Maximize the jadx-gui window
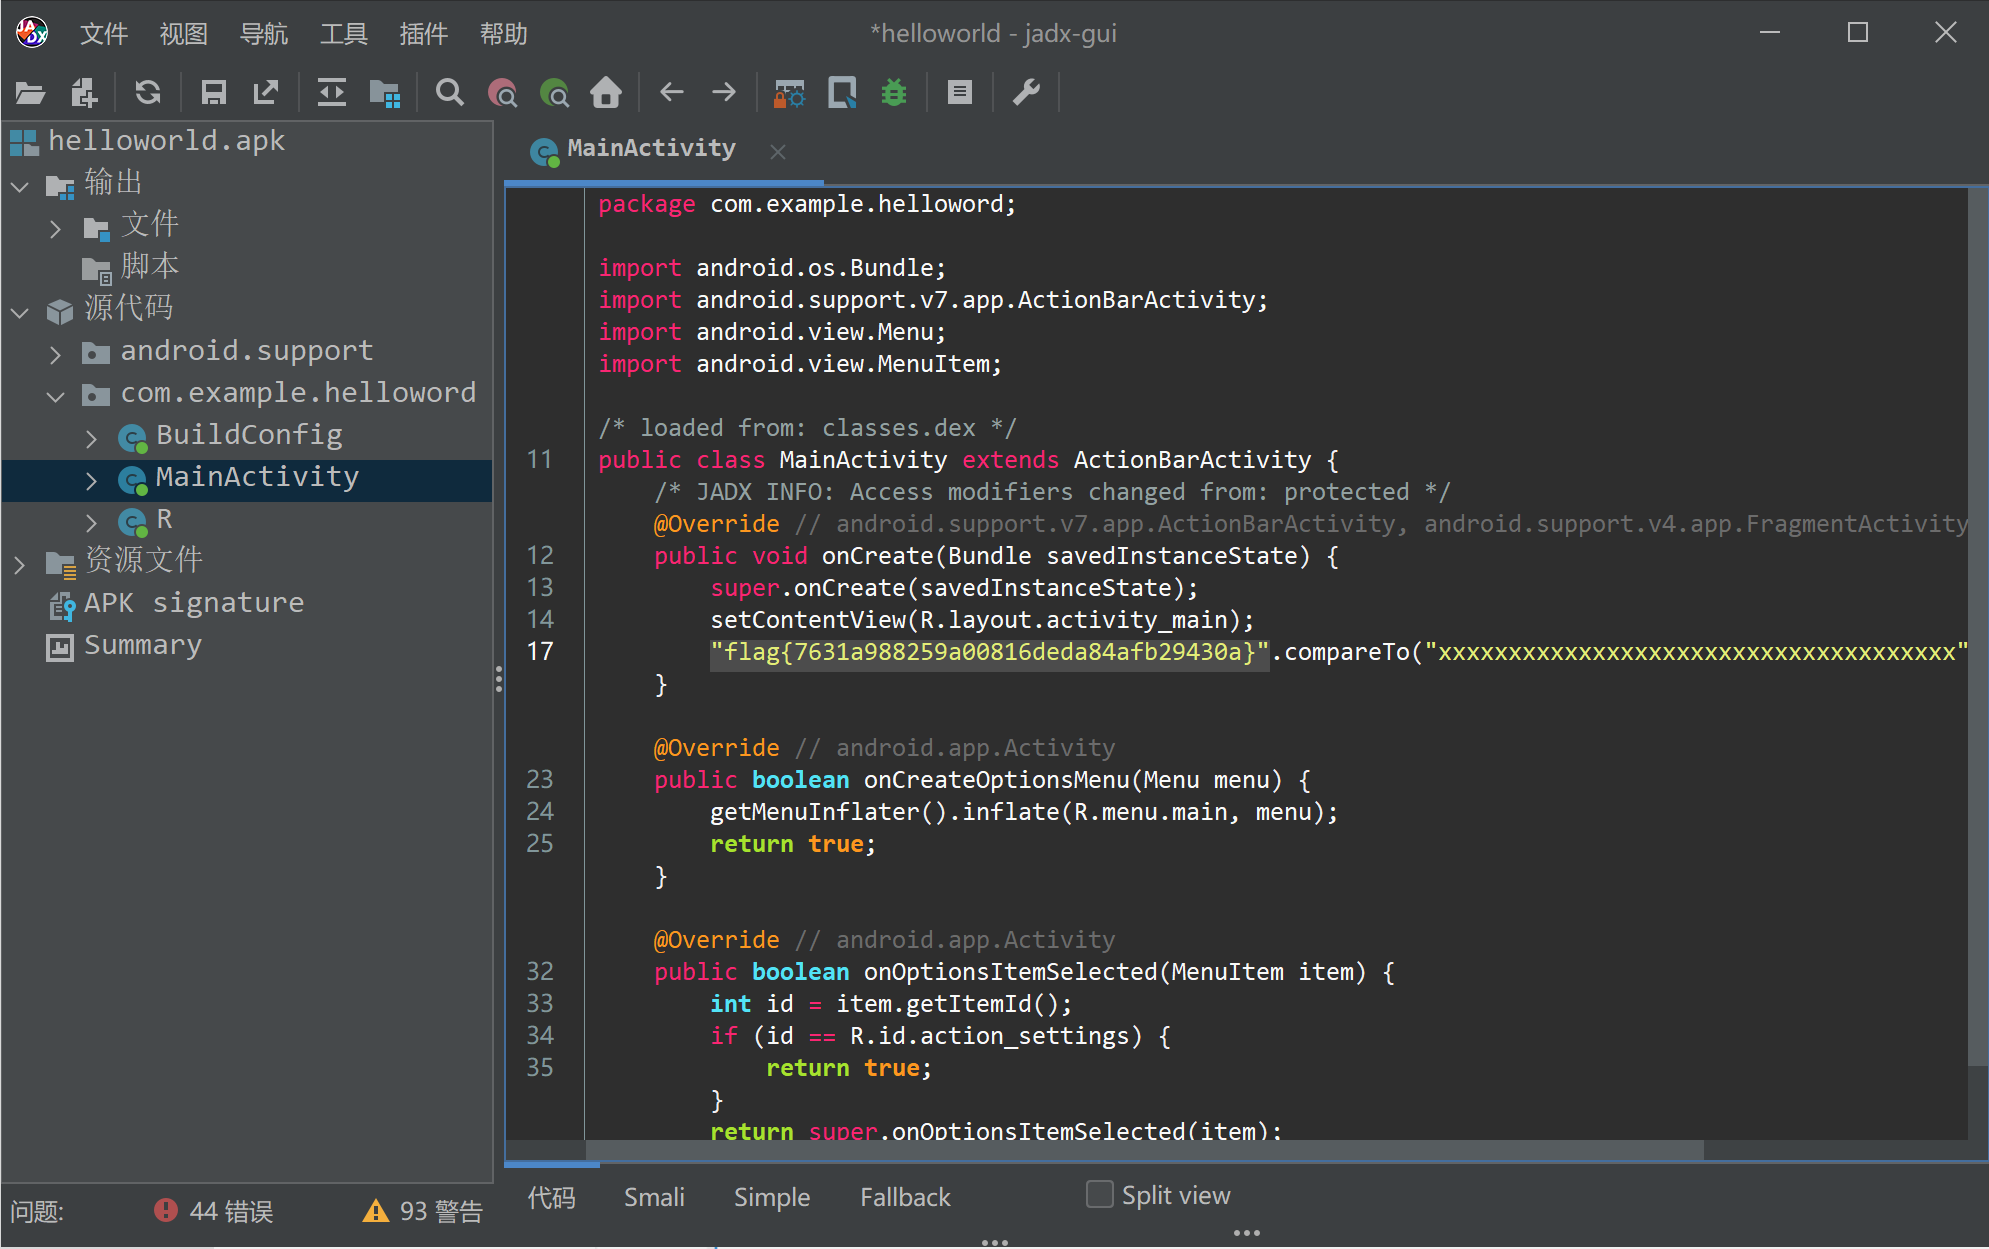This screenshot has width=1989, height=1249. pyautogui.click(x=1858, y=33)
